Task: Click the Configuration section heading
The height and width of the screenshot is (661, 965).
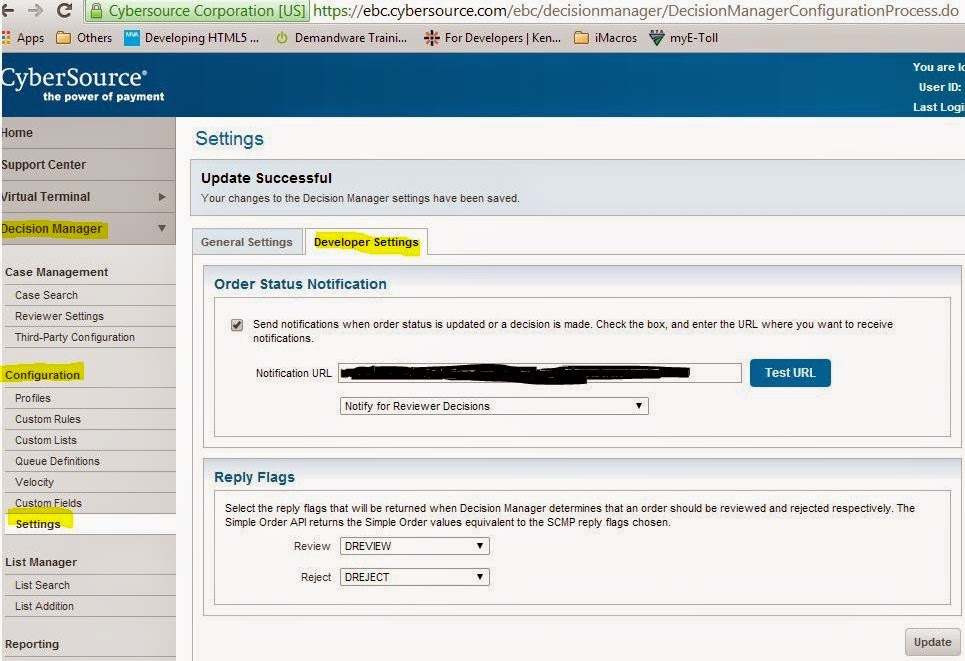Action: (42, 375)
